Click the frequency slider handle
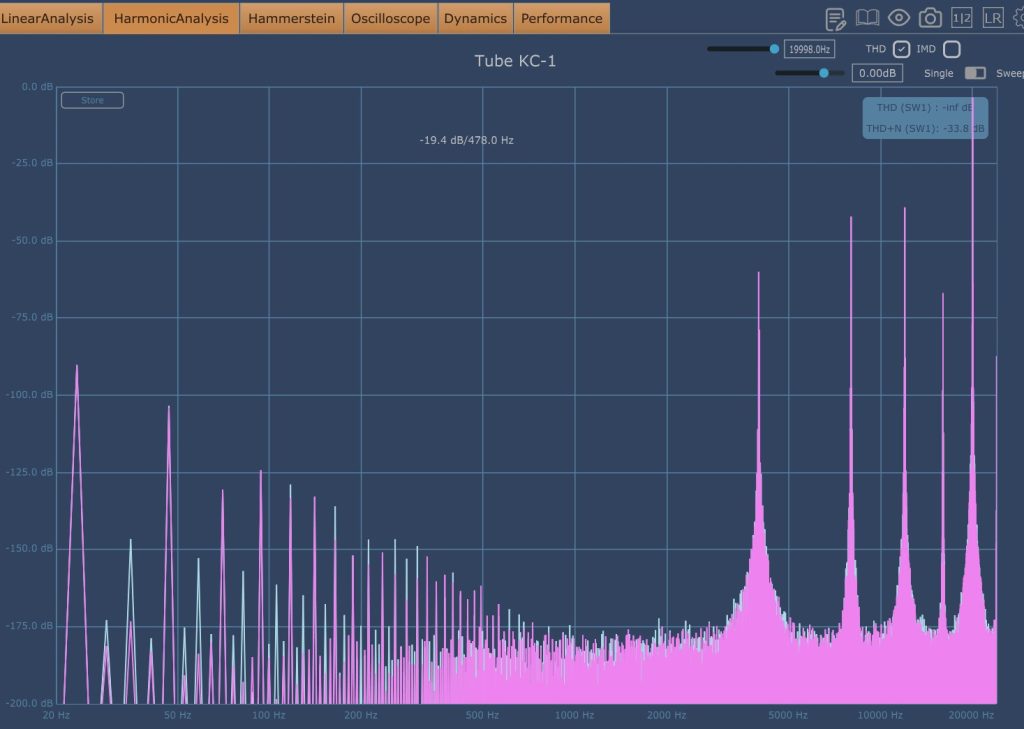The height and width of the screenshot is (729, 1024). (x=774, y=49)
